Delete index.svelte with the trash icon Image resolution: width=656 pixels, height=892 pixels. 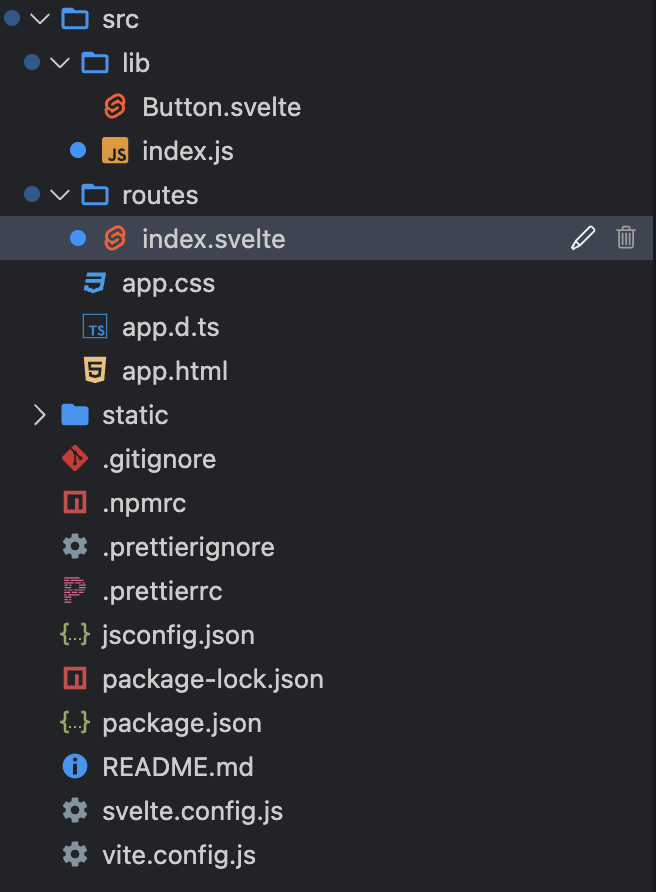pyautogui.click(x=626, y=238)
